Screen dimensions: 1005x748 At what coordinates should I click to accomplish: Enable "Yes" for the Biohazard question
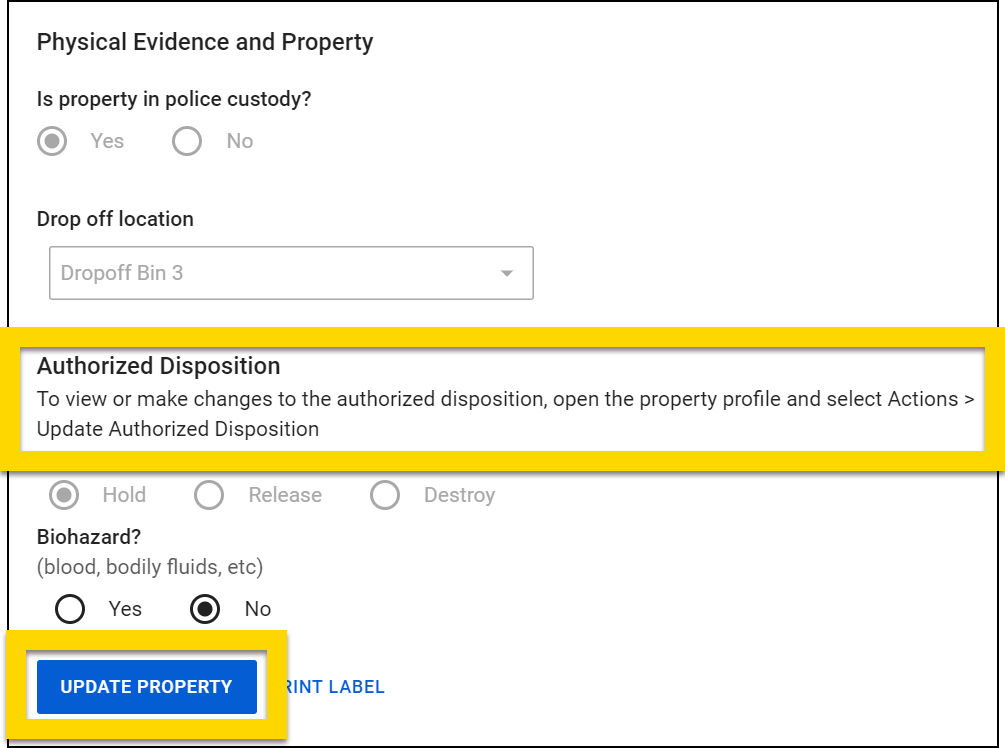(70, 609)
